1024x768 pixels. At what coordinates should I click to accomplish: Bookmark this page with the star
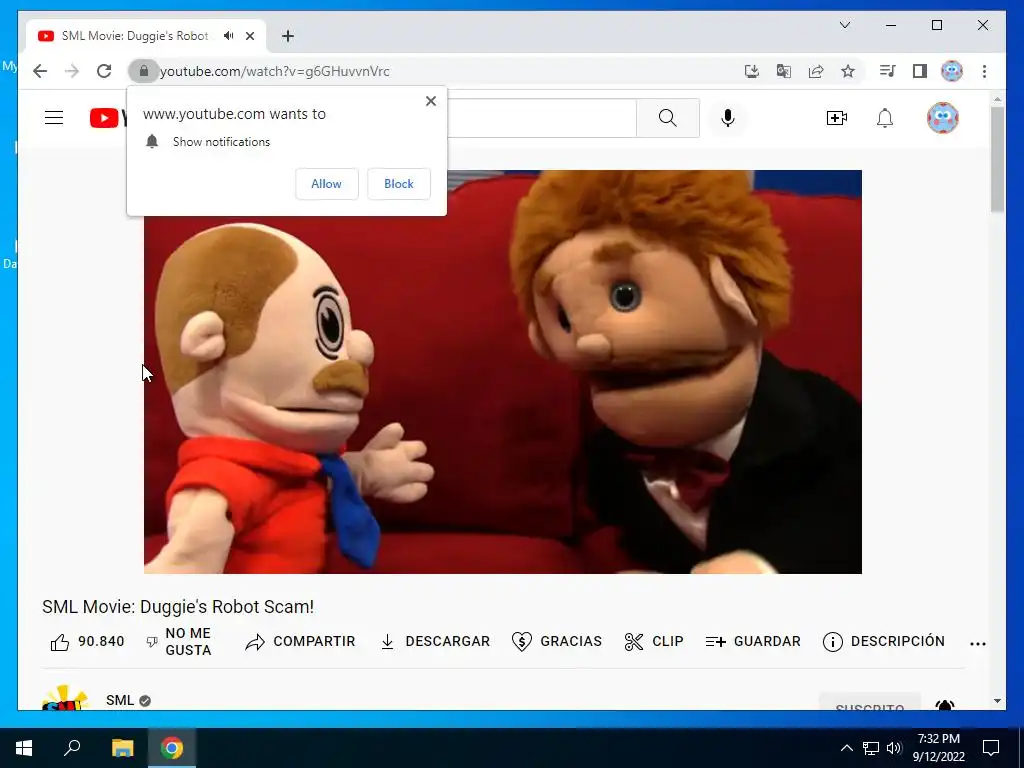pos(848,71)
